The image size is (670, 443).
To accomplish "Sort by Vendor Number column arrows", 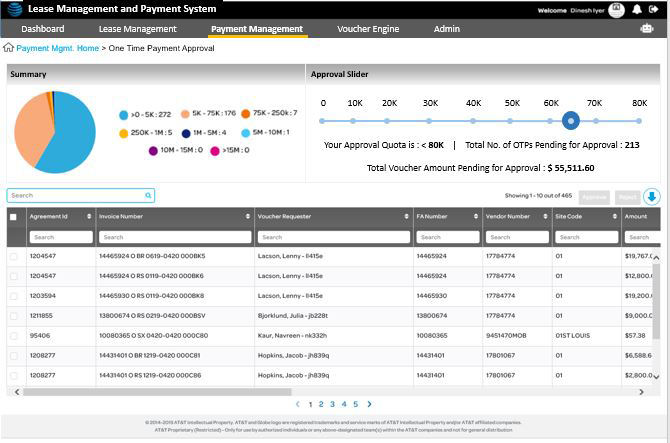I will (x=545, y=217).
